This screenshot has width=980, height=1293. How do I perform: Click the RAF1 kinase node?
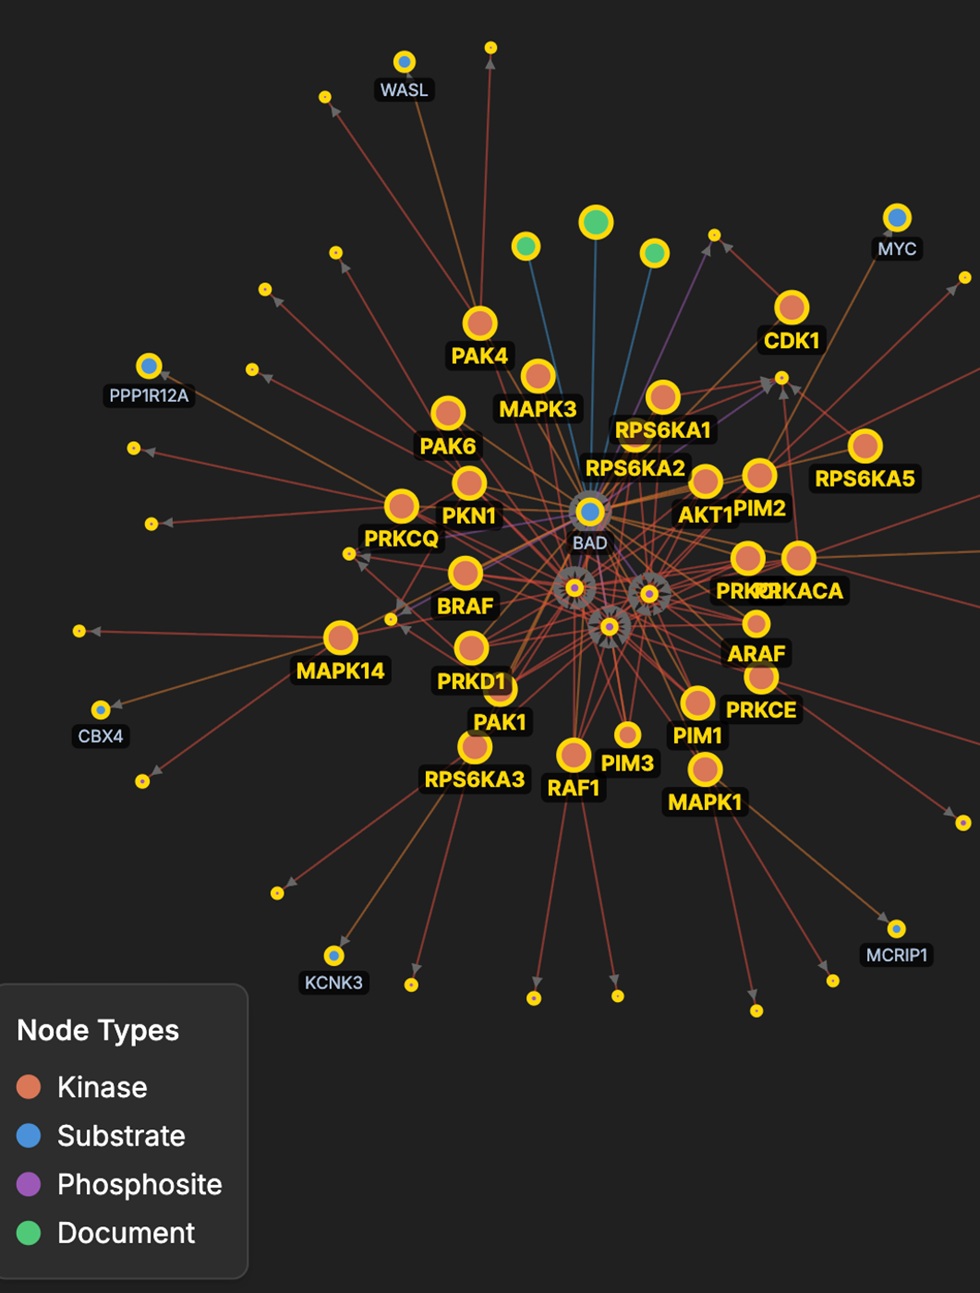tap(574, 755)
